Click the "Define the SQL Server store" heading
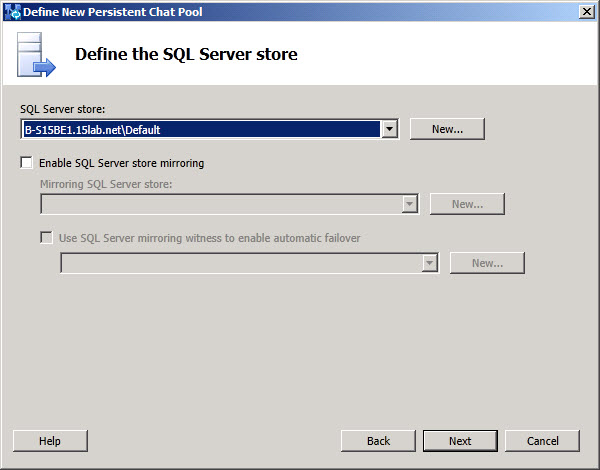The width and height of the screenshot is (600, 470). (186, 53)
